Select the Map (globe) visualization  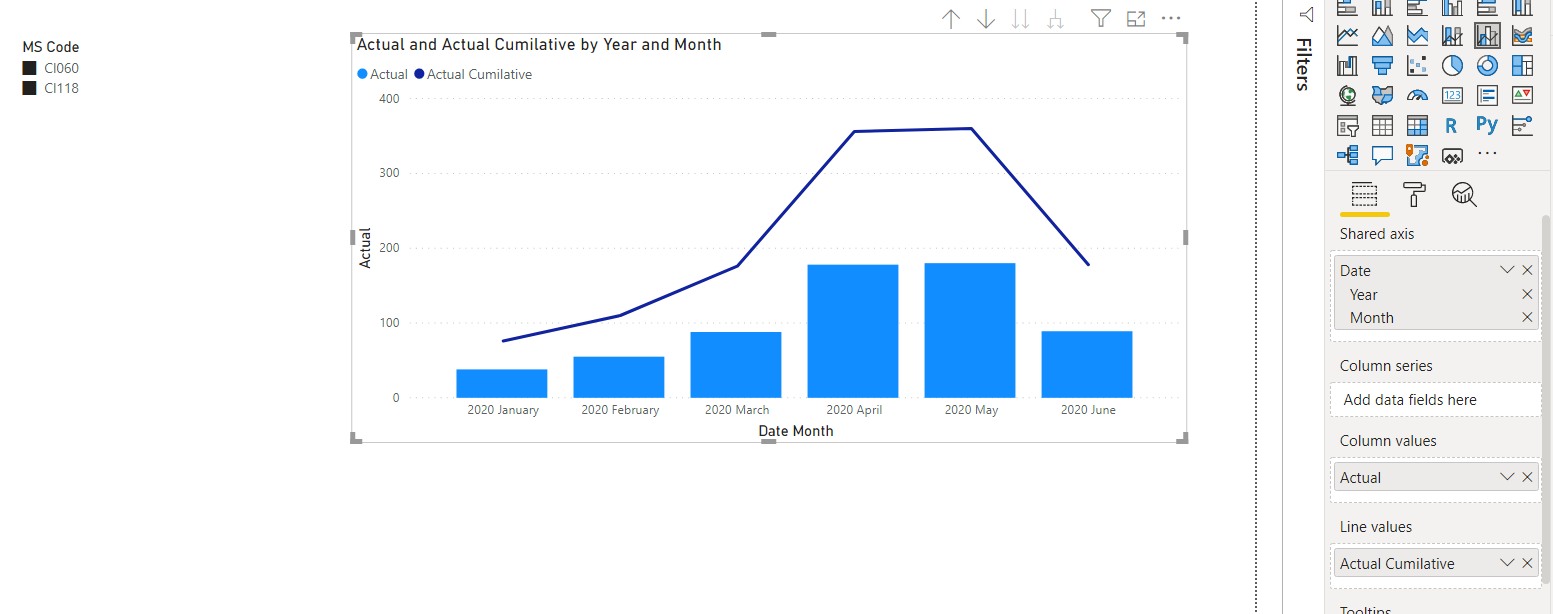point(1348,96)
